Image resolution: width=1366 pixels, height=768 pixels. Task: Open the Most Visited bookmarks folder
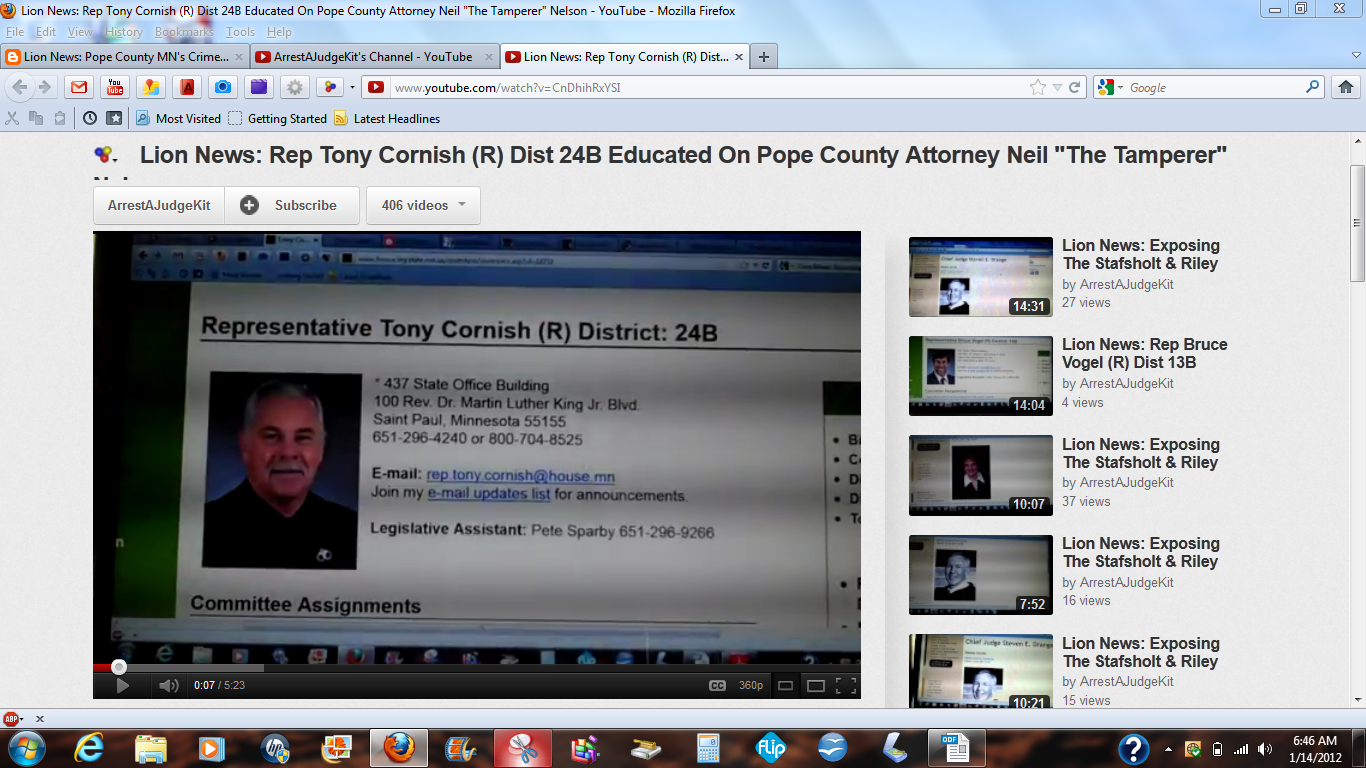(x=178, y=118)
